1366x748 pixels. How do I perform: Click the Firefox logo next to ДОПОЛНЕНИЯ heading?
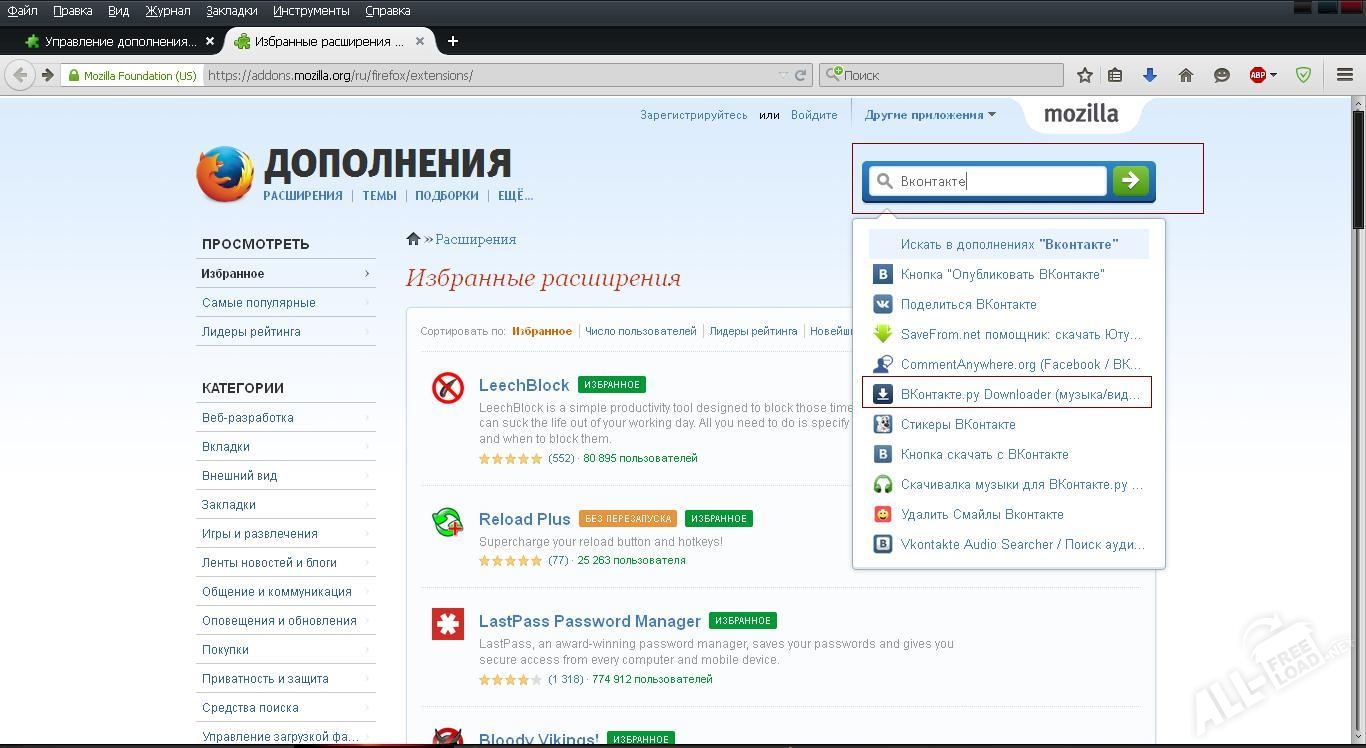pyautogui.click(x=224, y=171)
